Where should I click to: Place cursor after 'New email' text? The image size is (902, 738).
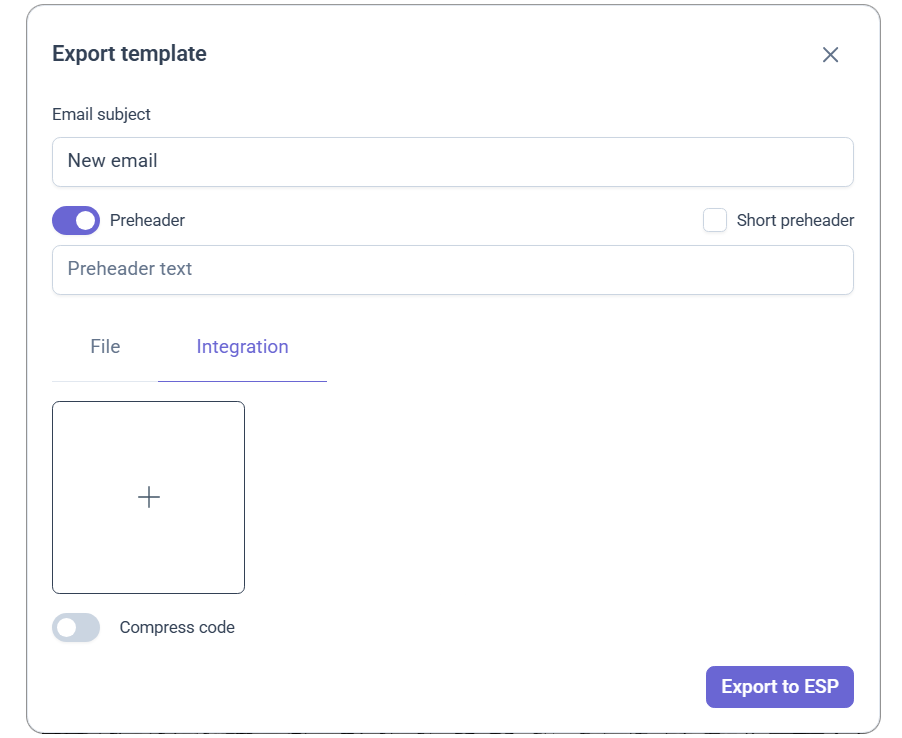pos(158,161)
